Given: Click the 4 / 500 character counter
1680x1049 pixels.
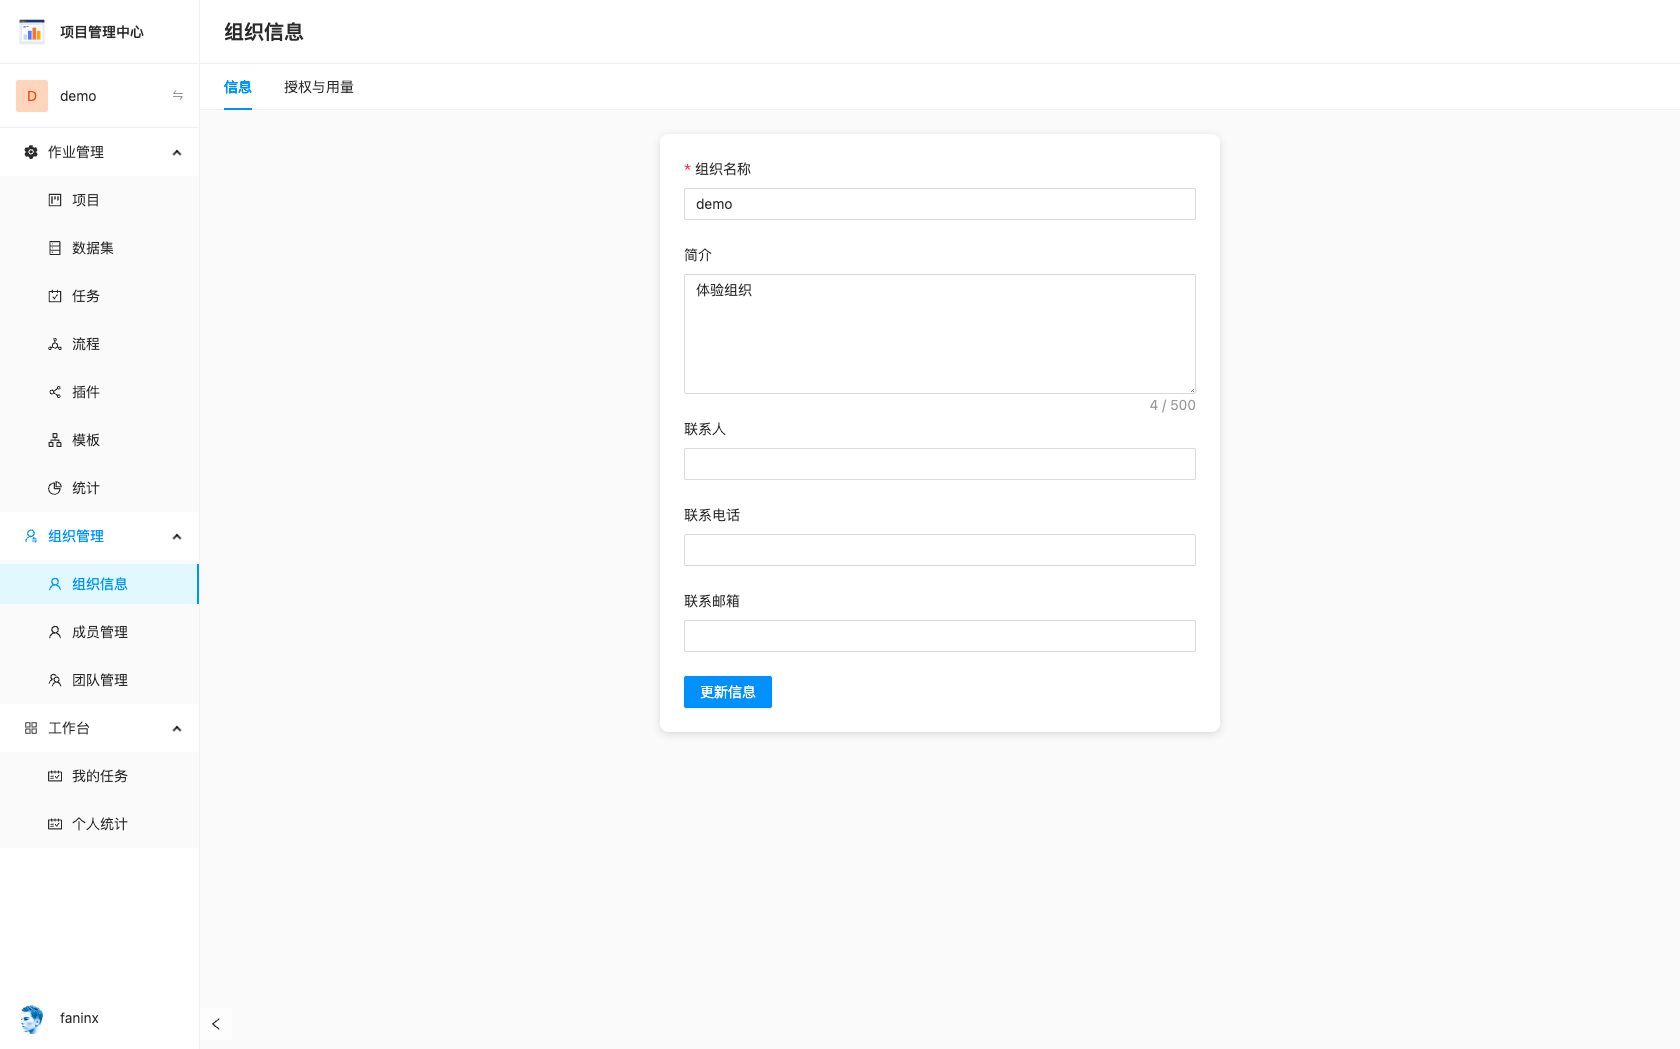Looking at the screenshot, I should tap(1172, 405).
